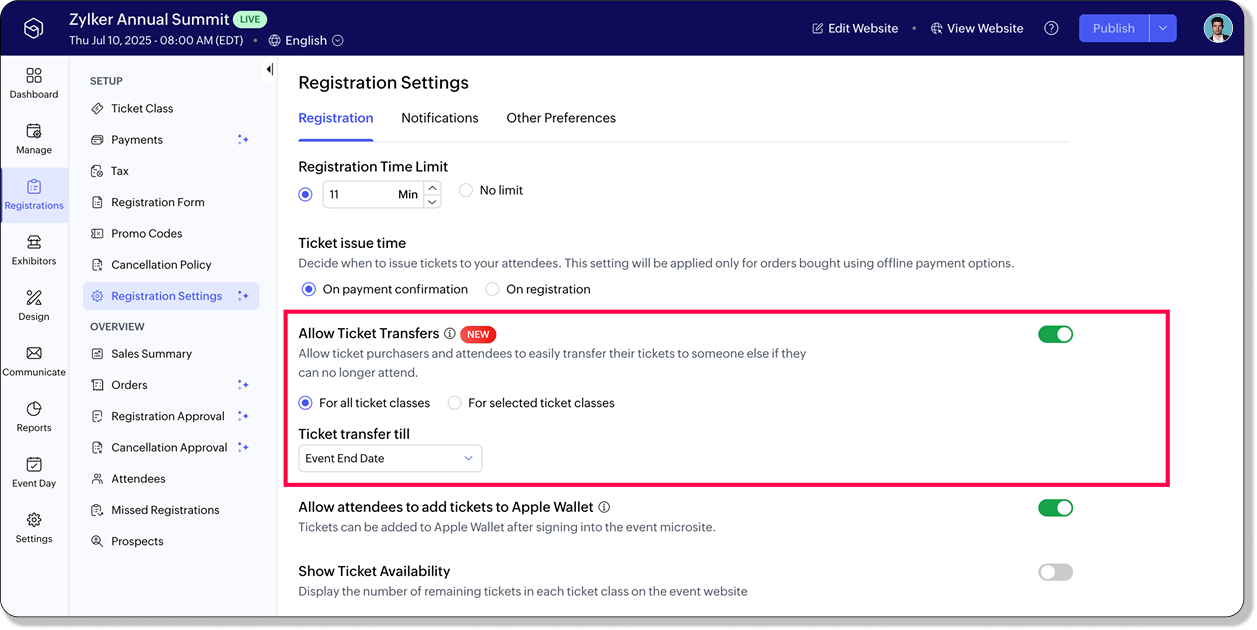This screenshot has height=630, width=1257.
Task: Select the No limit radio button
Action: click(x=466, y=190)
